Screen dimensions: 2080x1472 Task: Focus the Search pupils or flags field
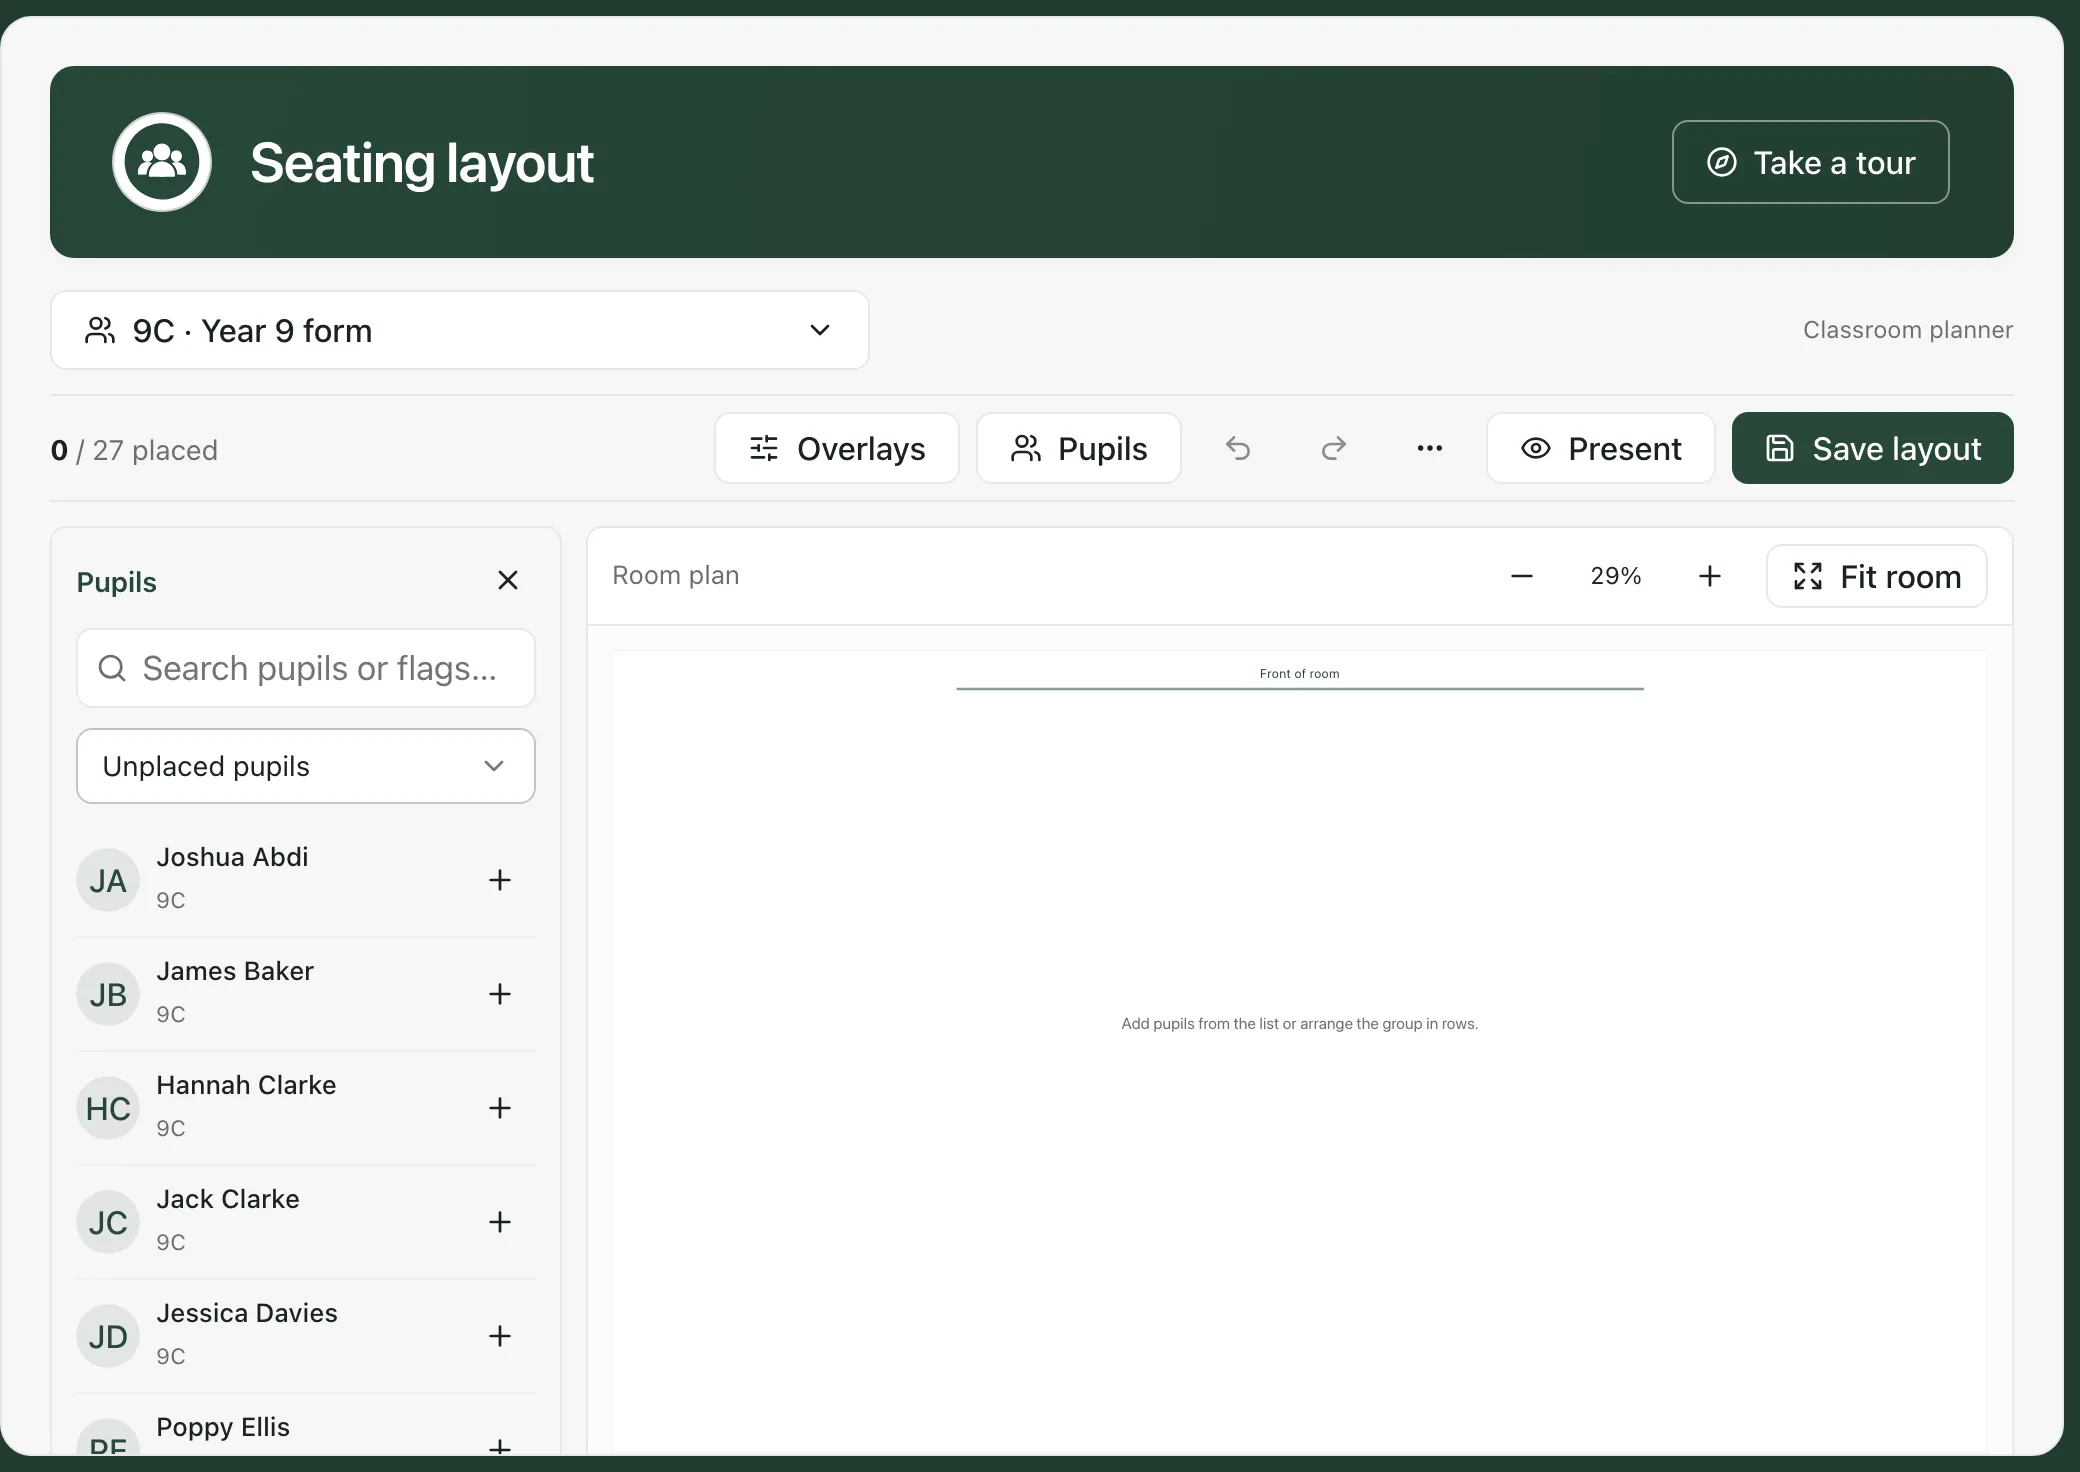pos(306,668)
